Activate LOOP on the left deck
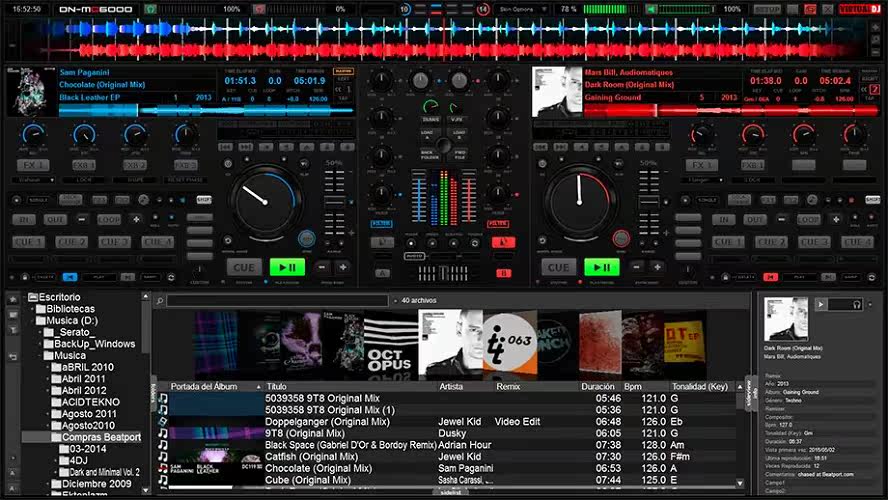The height and width of the screenshot is (500, 888). click(x=108, y=219)
